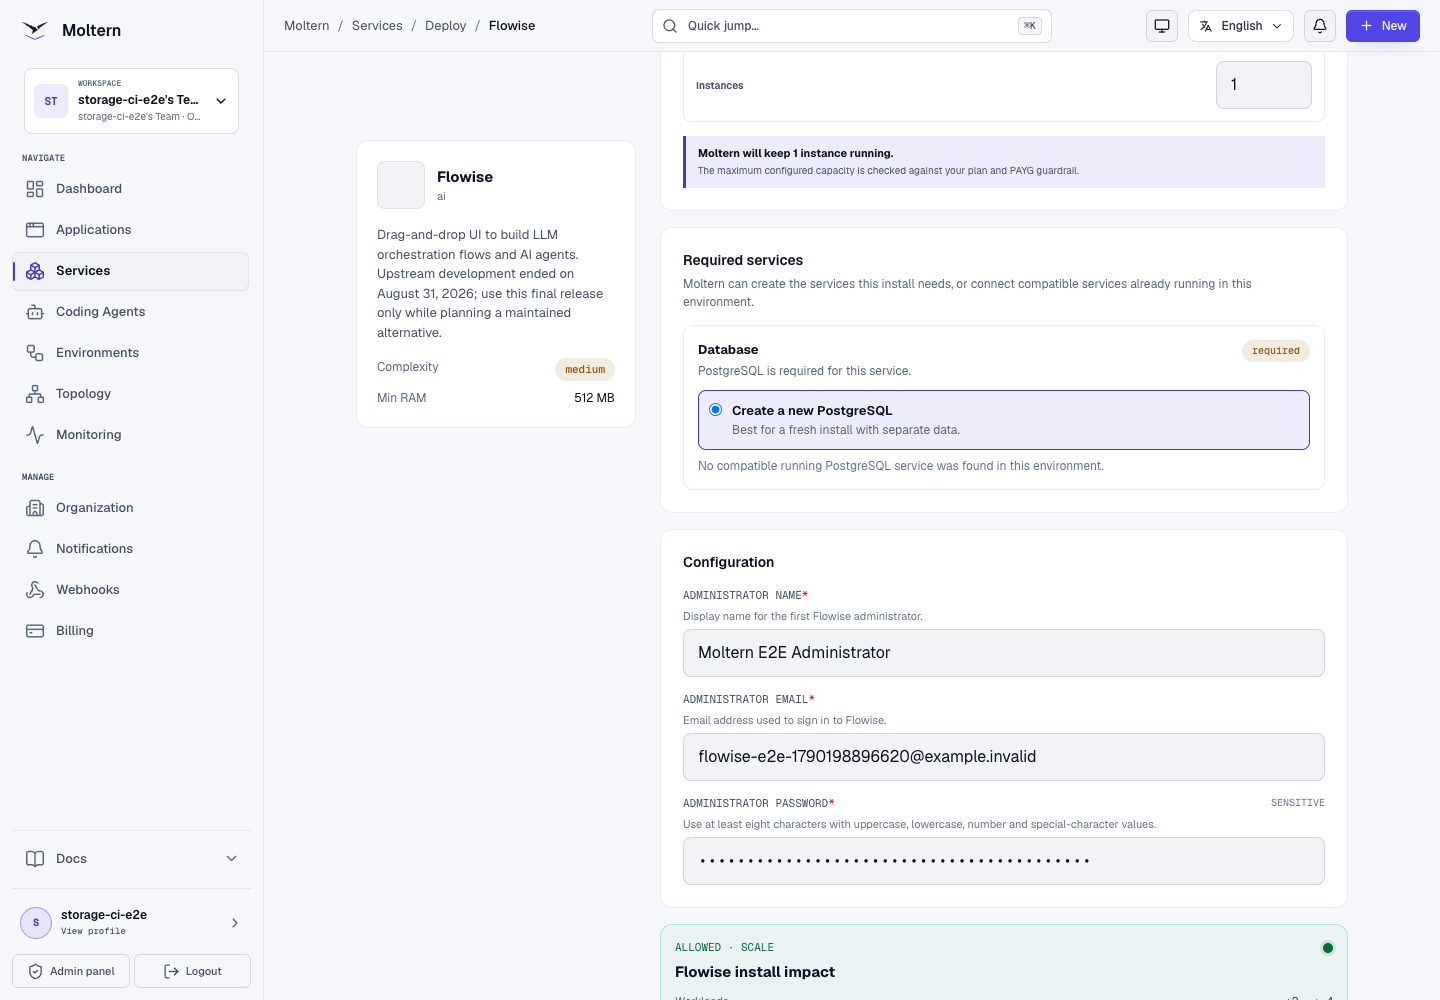Click the storage-ci-e2e user avatar

(36, 923)
